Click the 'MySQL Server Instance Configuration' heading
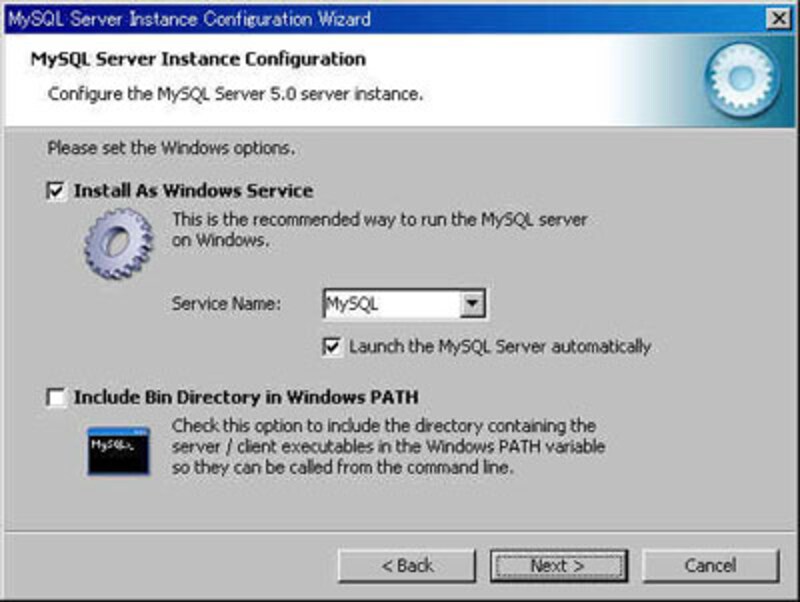800x602 pixels. [198, 59]
